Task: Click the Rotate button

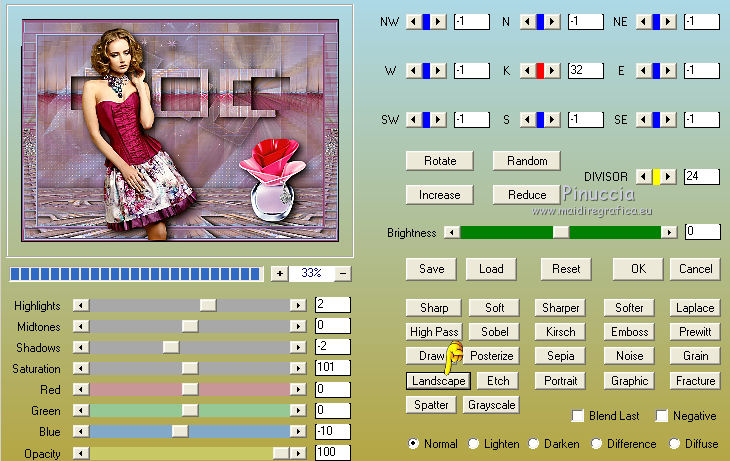Action: tap(440, 161)
